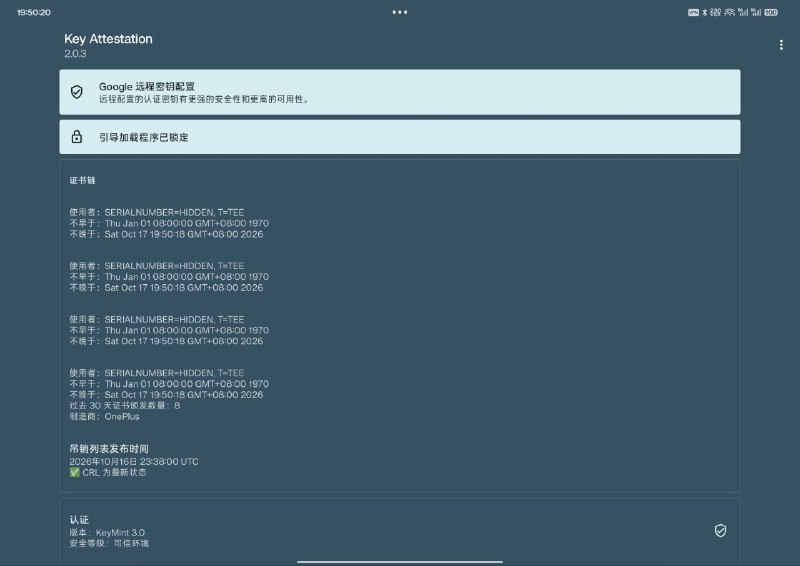
Task: Tap the Bluetooth status bar icon
Action: click(x=705, y=13)
